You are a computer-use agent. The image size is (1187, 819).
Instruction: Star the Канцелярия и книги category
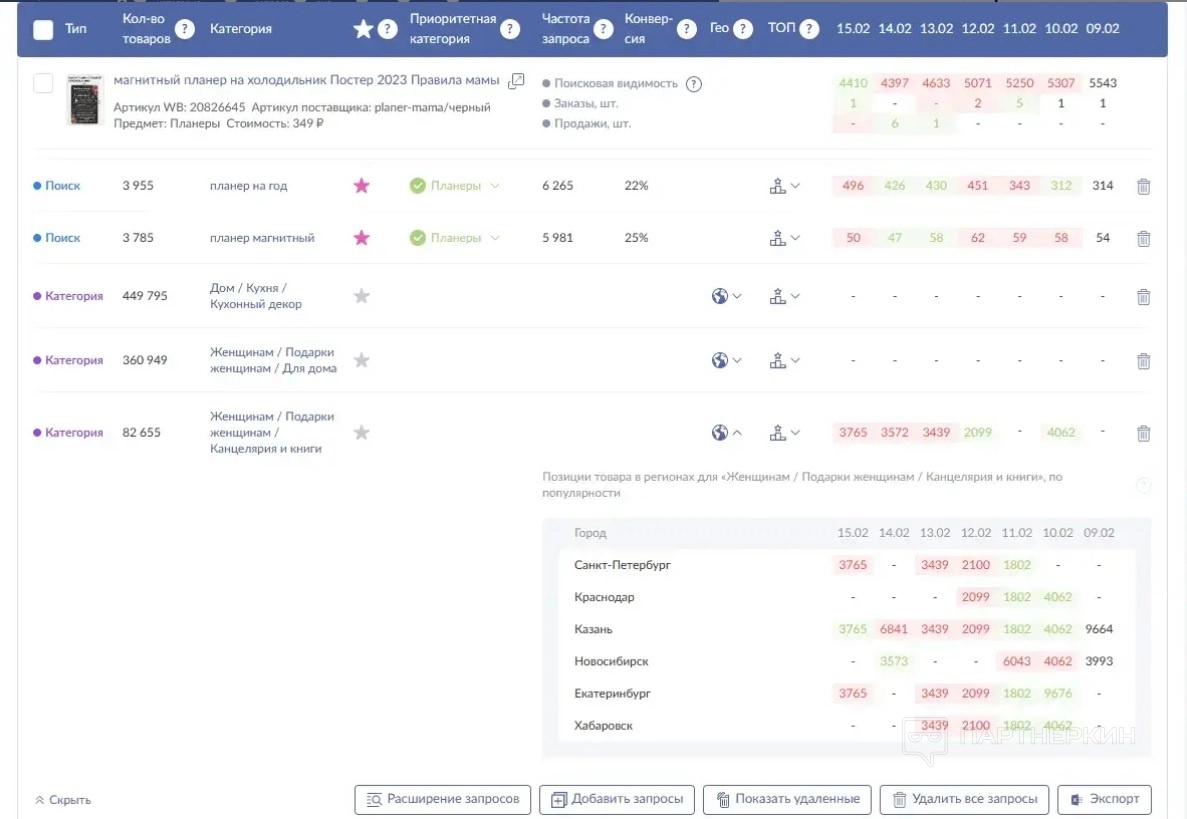coord(362,433)
